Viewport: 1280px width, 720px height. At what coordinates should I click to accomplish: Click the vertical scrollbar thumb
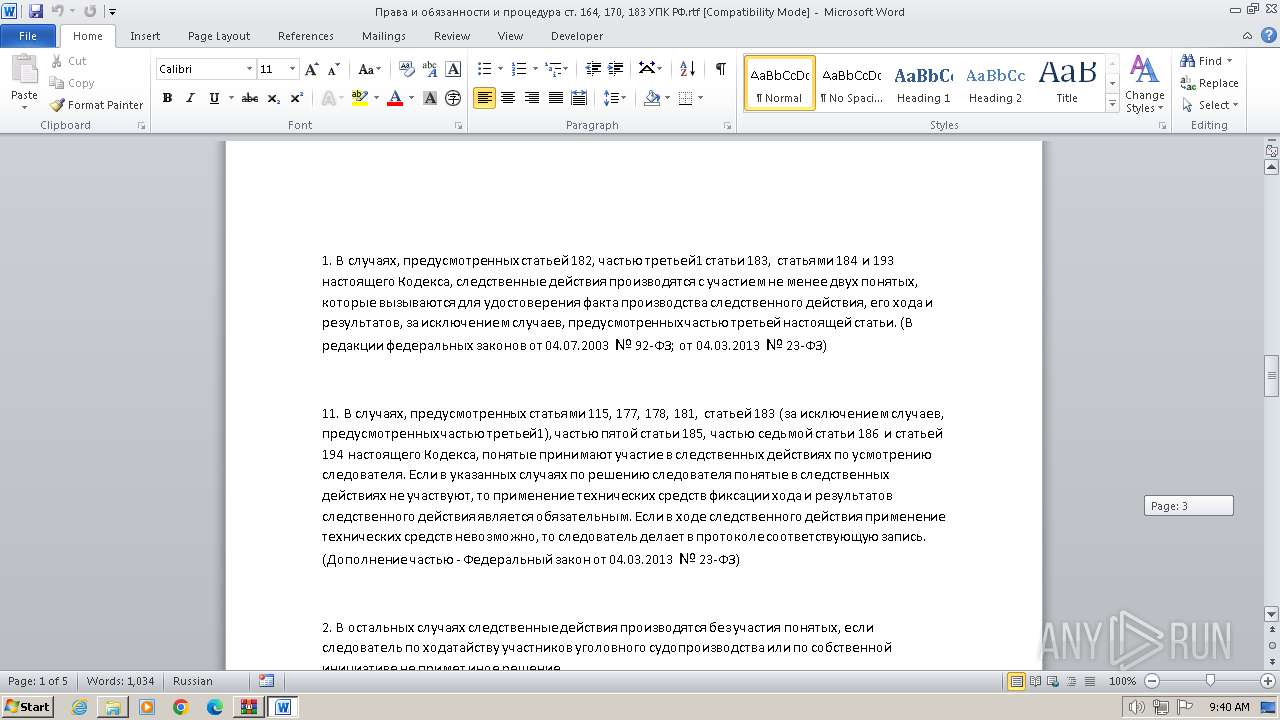(1272, 377)
